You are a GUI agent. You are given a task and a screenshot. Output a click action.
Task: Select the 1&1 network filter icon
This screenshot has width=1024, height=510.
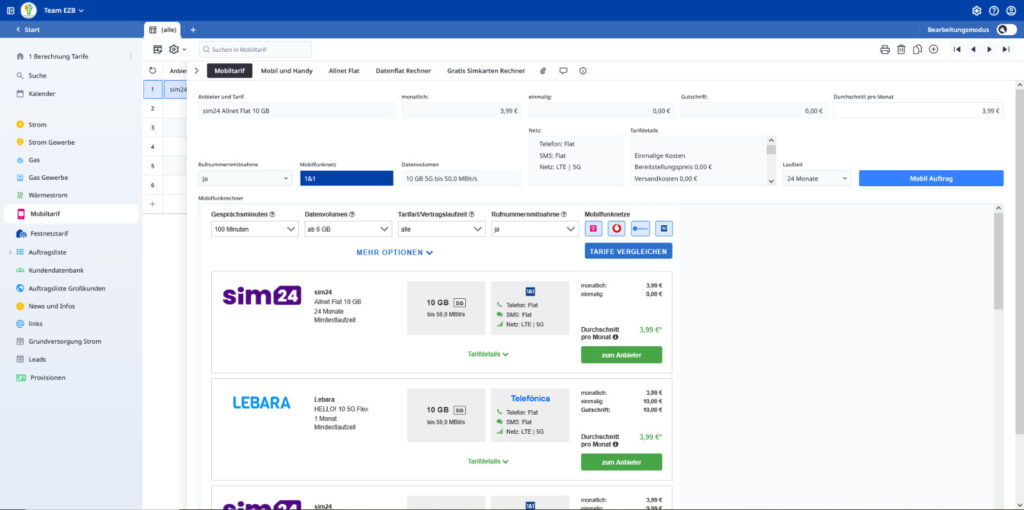[664, 229]
